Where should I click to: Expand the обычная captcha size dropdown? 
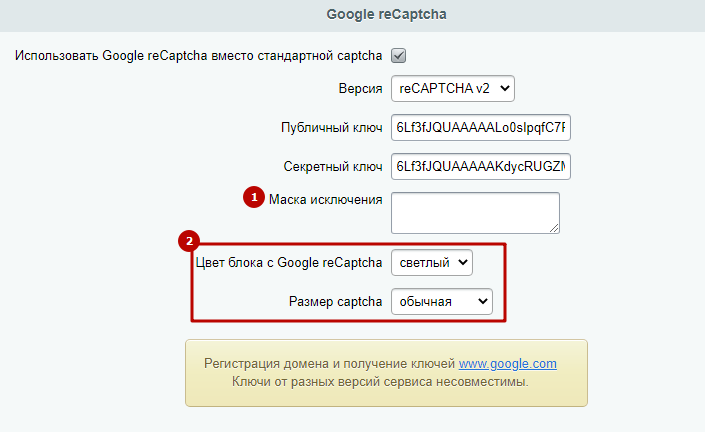[x=442, y=302]
